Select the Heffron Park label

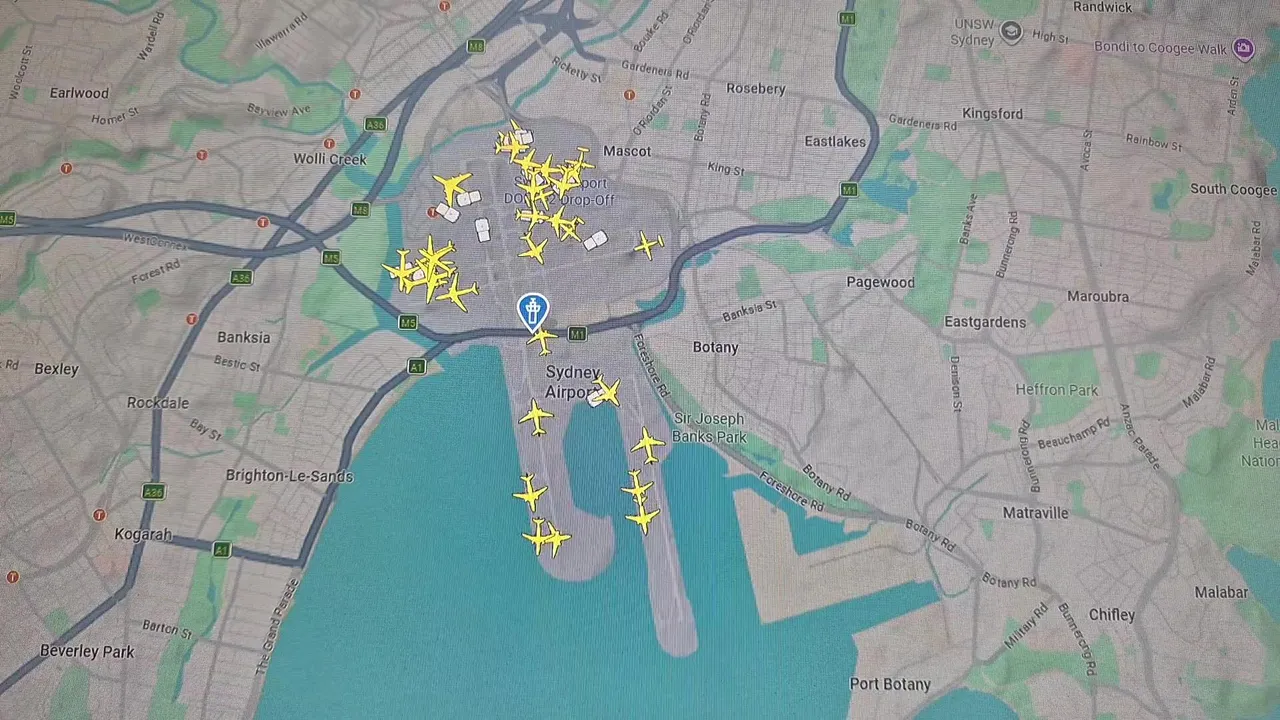[1057, 390]
